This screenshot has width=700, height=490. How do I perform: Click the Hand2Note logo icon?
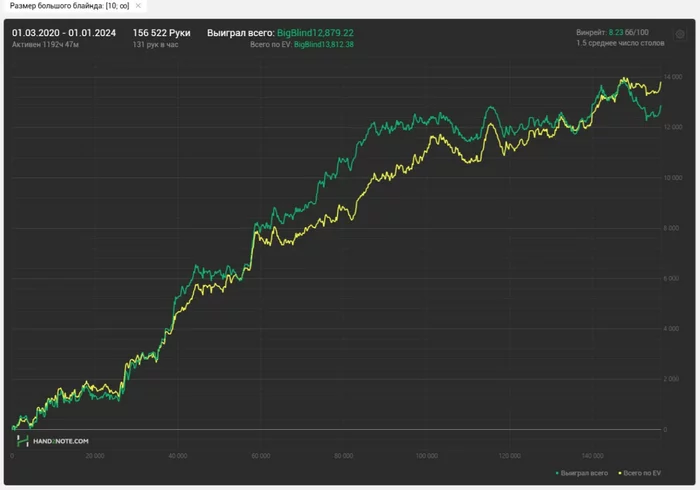tap(22, 441)
